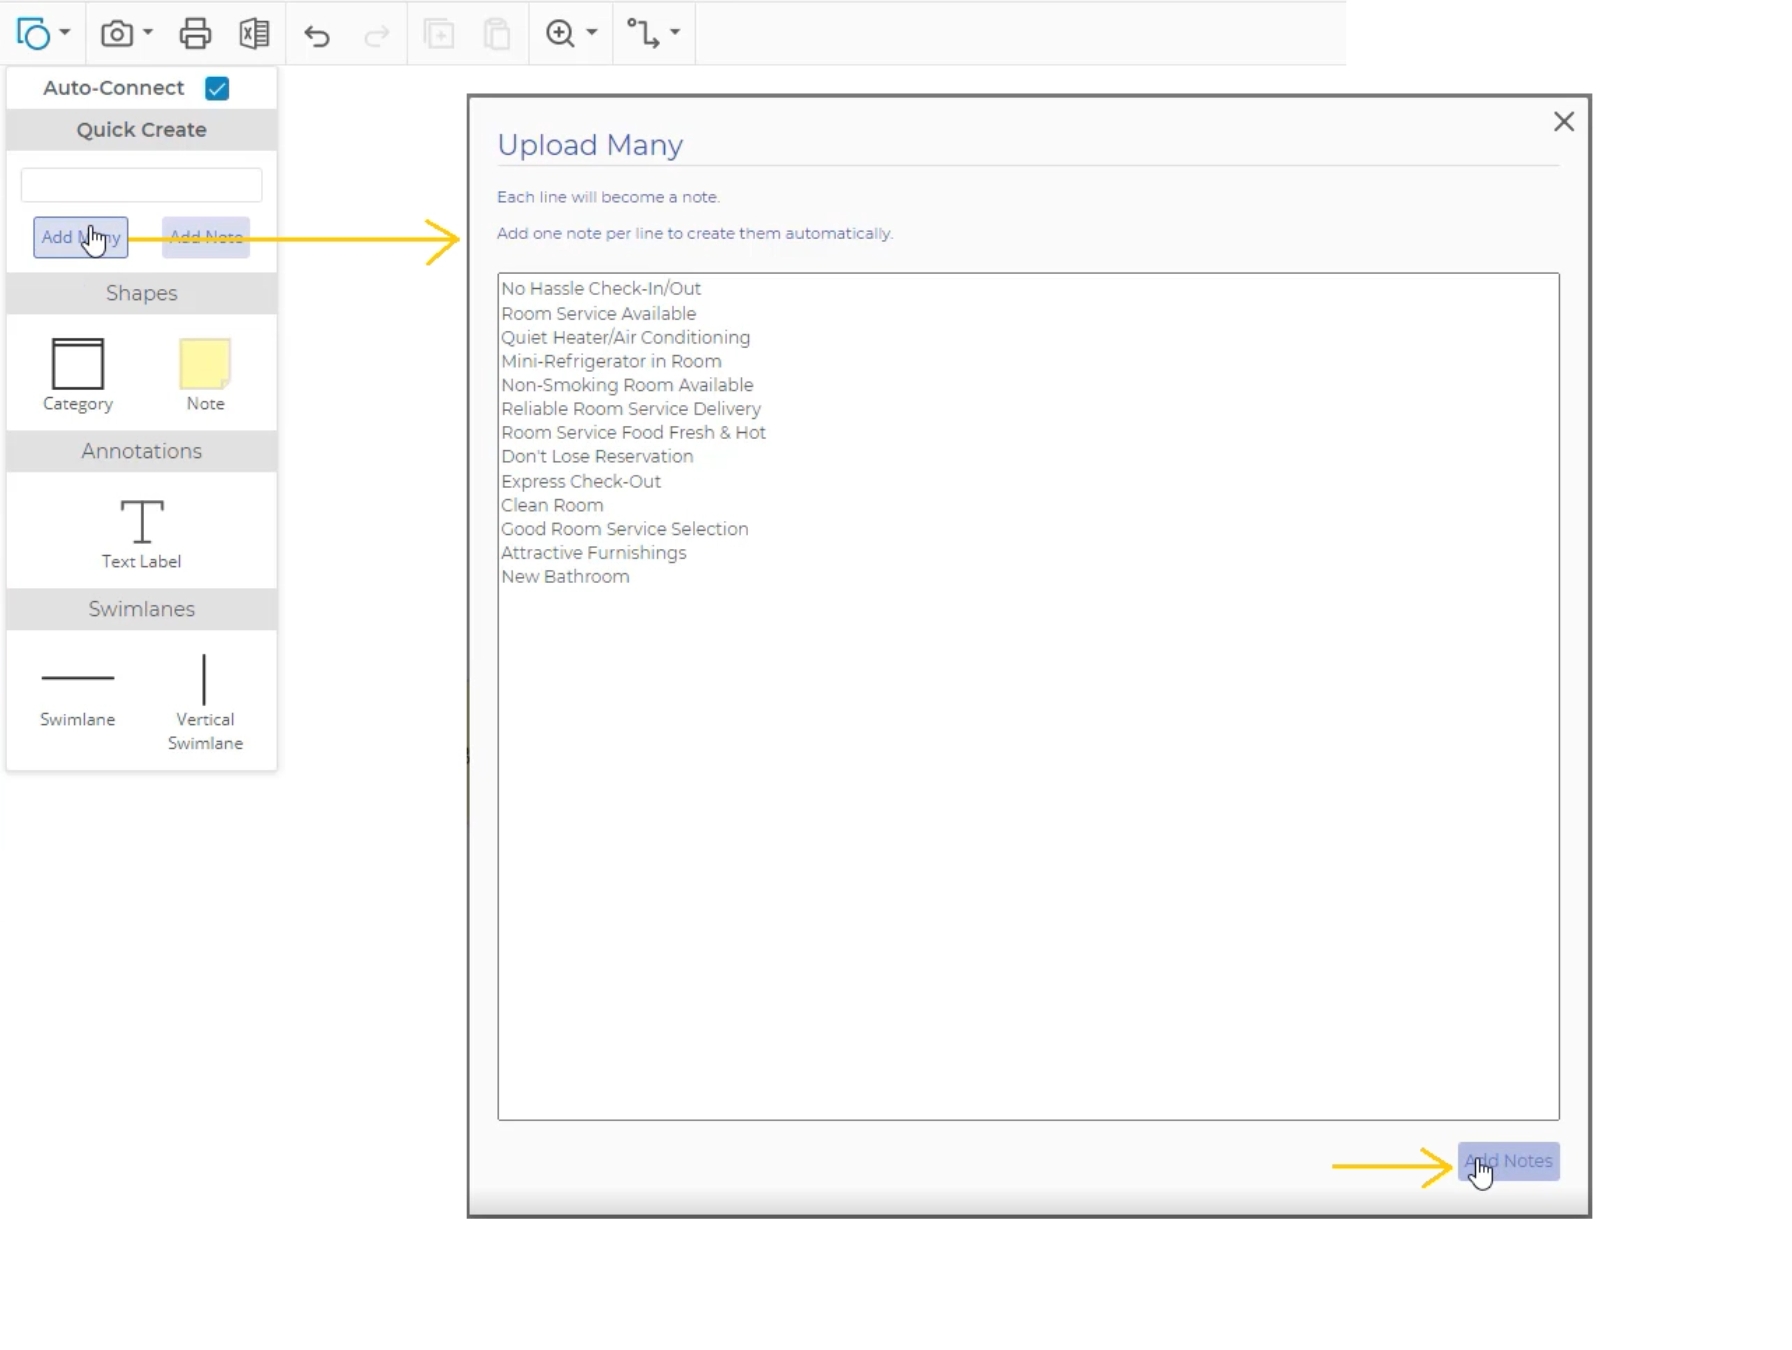
Task: Select the Category shape
Action: pyautogui.click(x=78, y=375)
